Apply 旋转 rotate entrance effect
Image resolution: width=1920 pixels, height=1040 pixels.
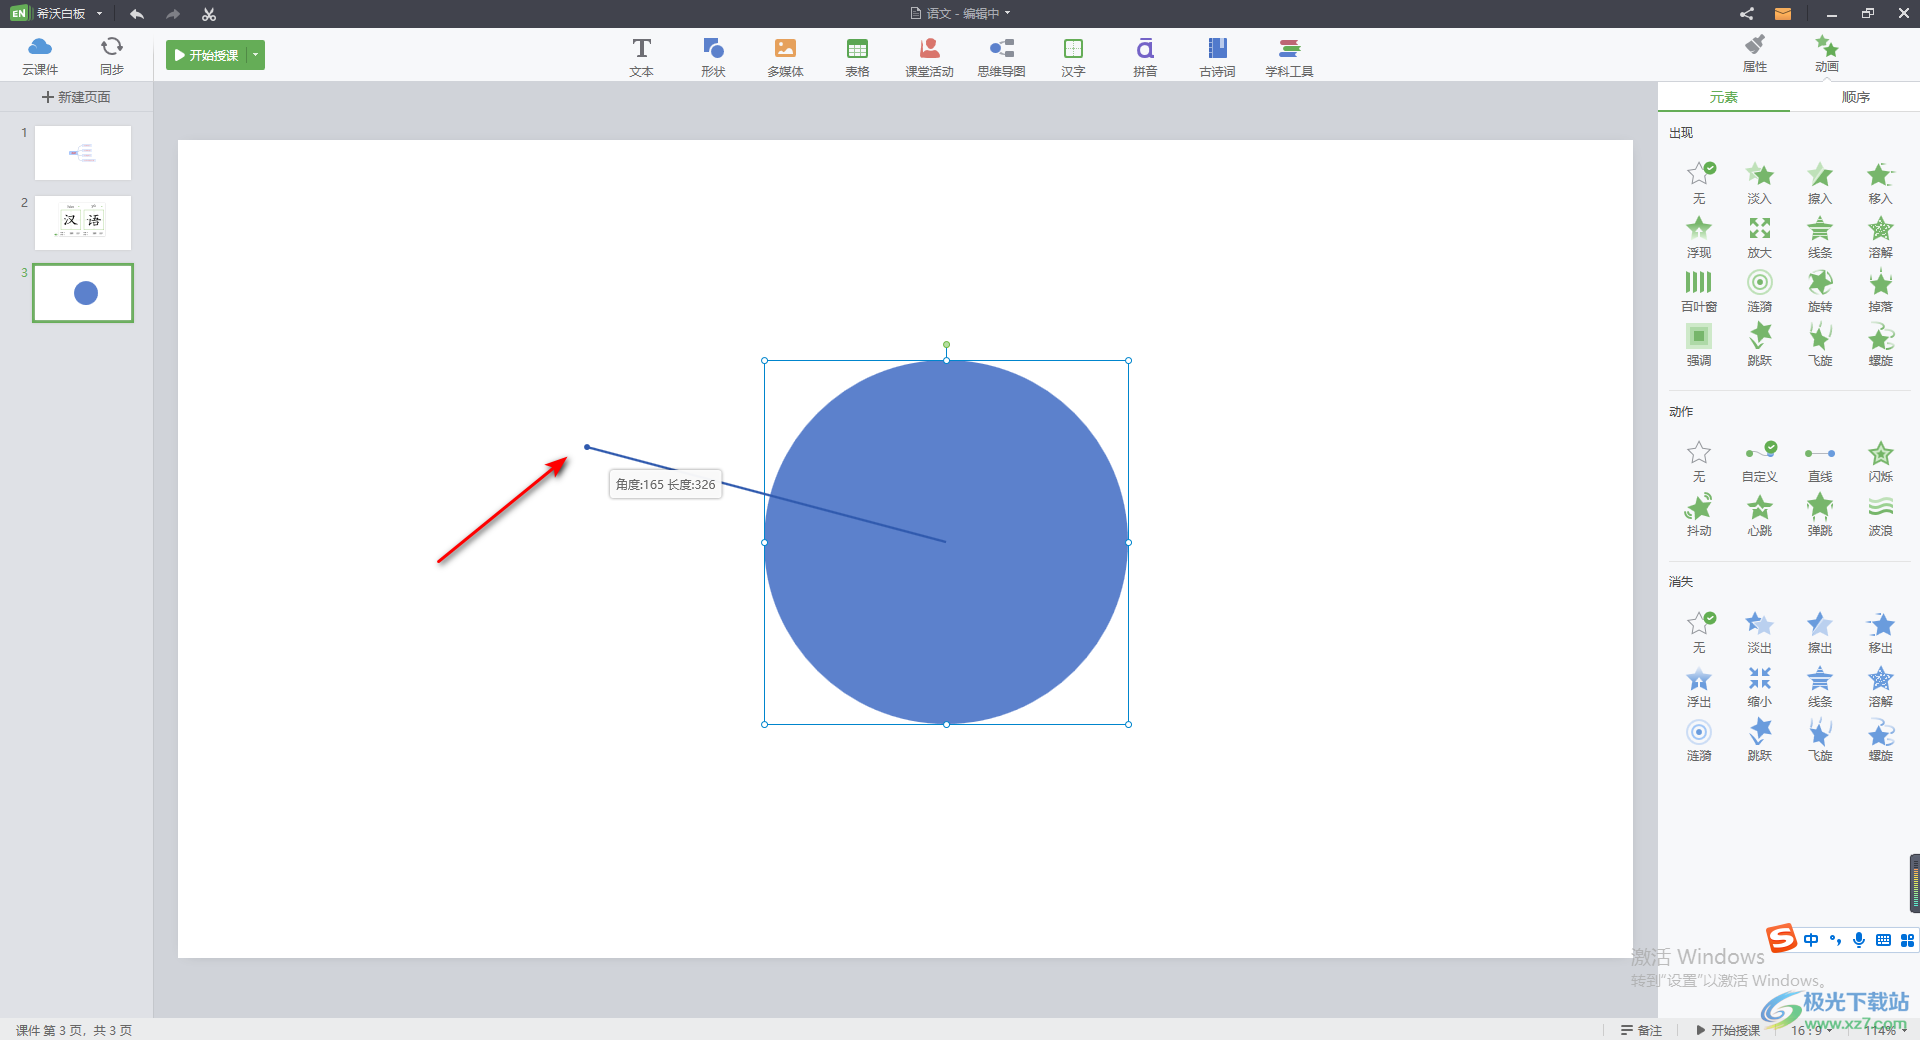click(1820, 291)
